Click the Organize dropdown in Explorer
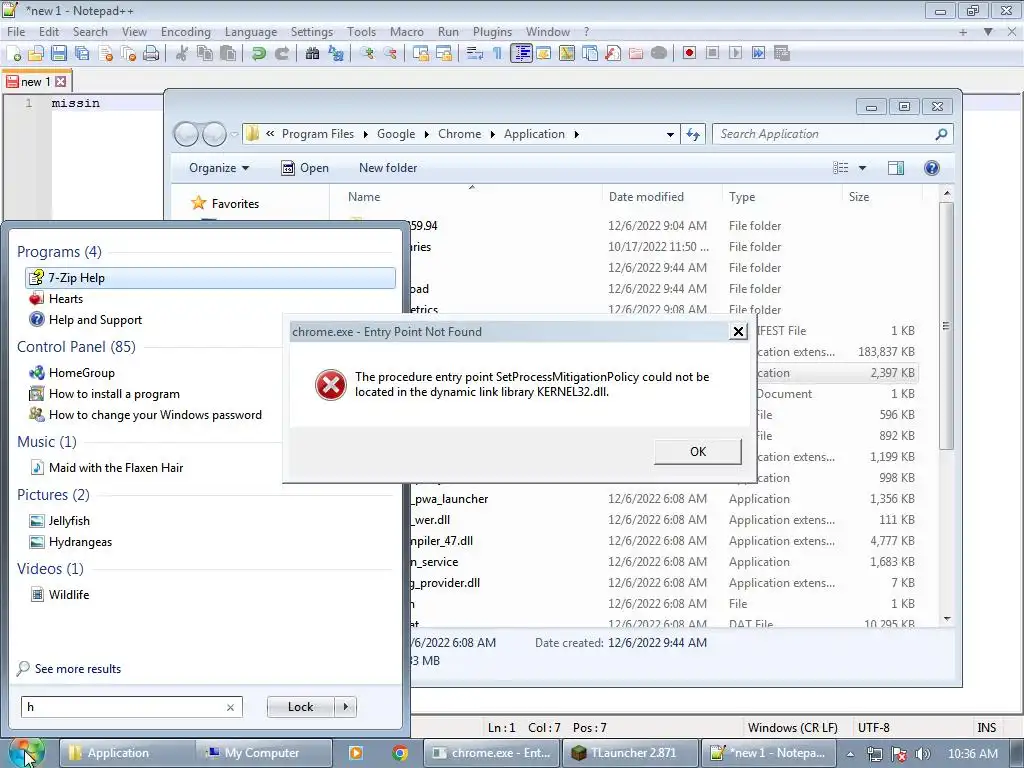The height and width of the screenshot is (768, 1024). point(219,168)
